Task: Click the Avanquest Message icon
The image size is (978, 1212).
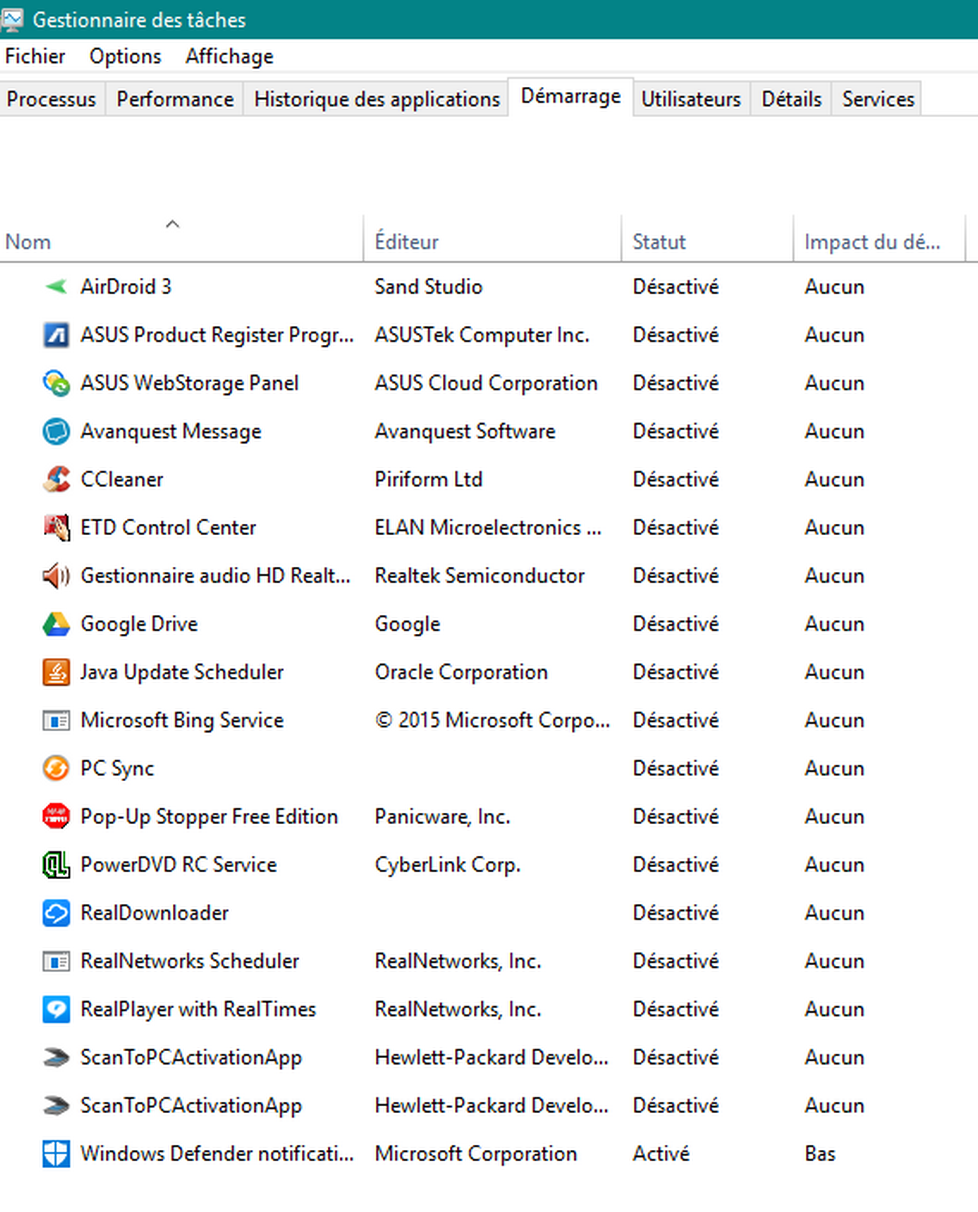Action: [56, 431]
